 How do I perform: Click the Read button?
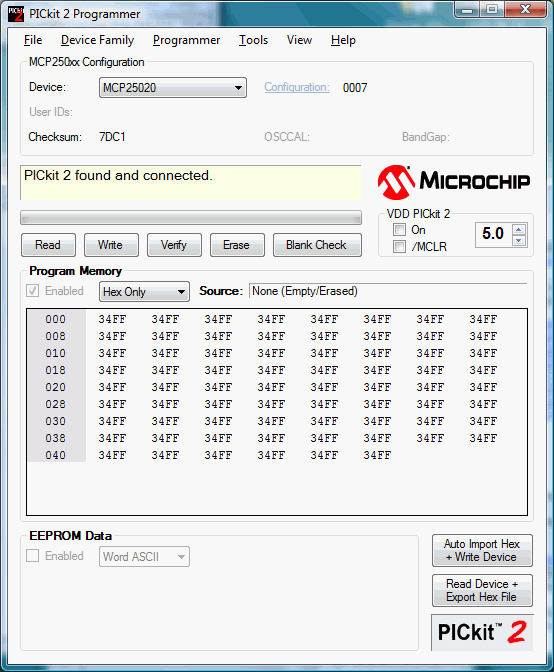(x=48, y=245)
